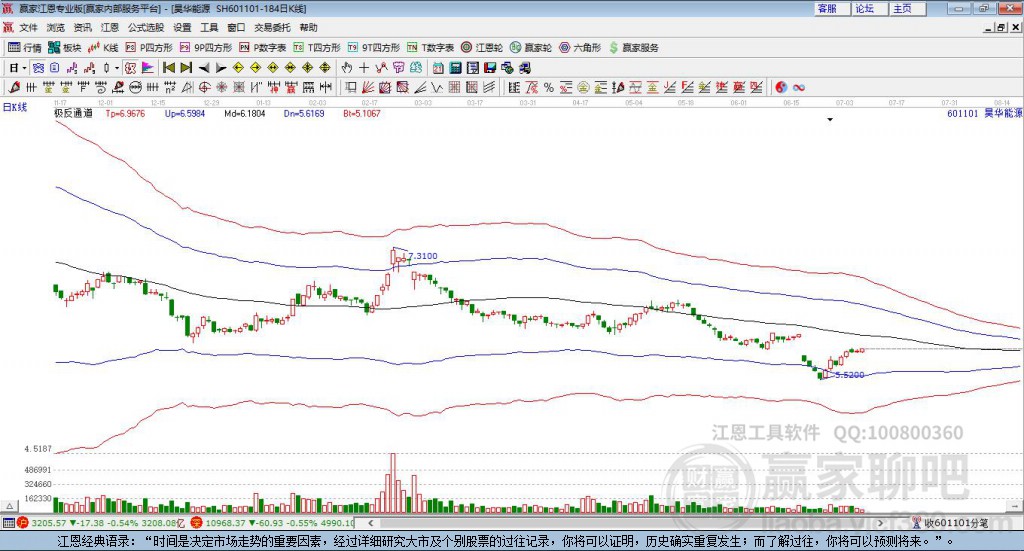Open the T数字表 tool
Viewport: 1024px width, 551px height.
[x=430, y=48]
